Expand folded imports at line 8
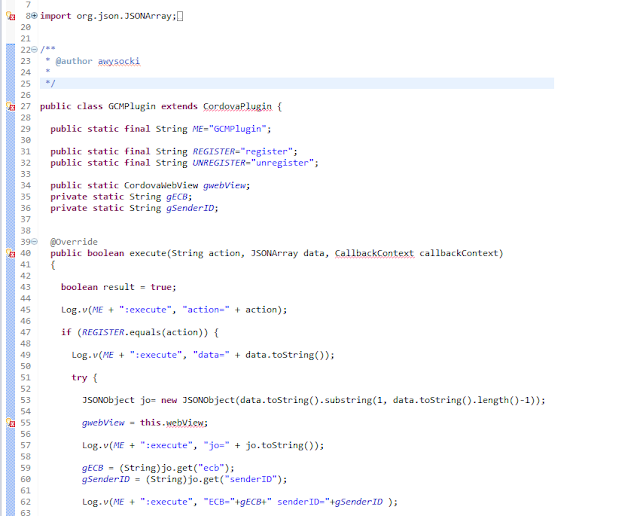The width and height of the screenshot is (640, 516). pyautogui.click(x=35, y=16)
